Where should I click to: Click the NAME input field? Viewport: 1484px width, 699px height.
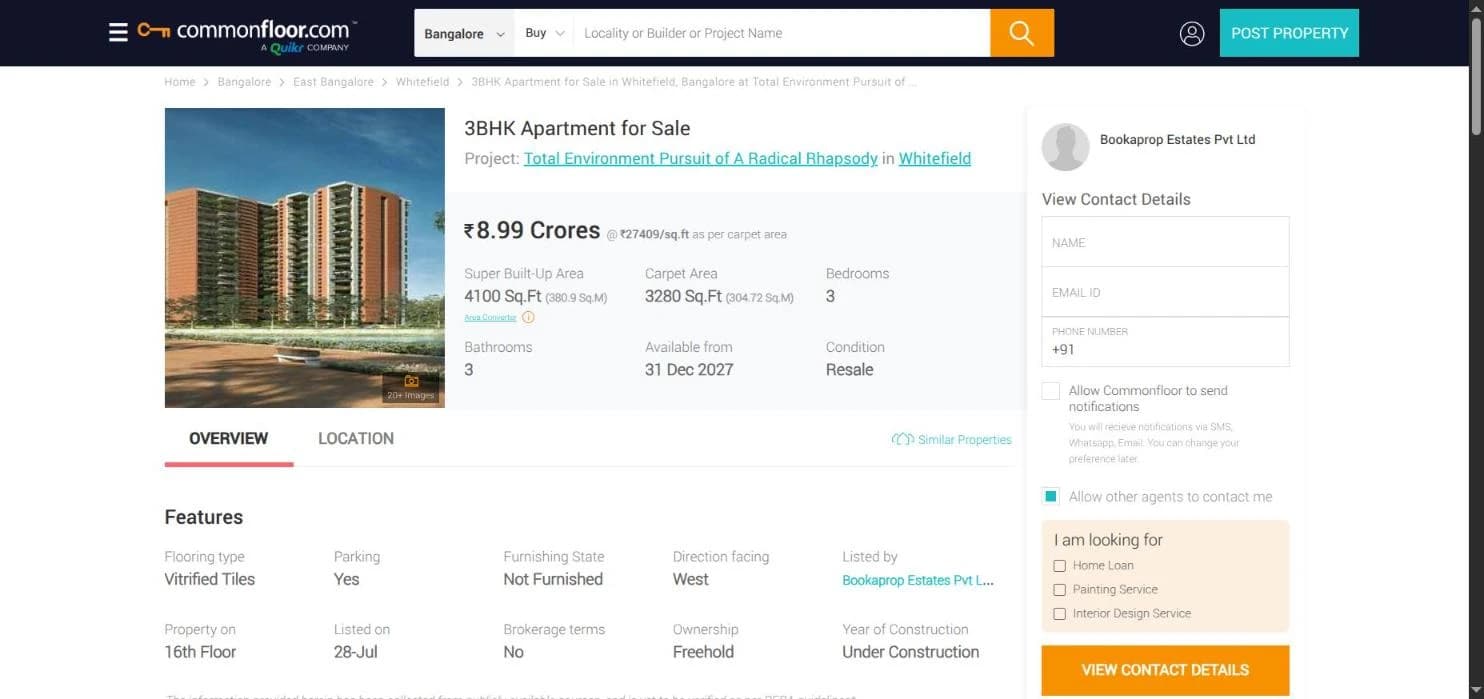click(x=1165, y=242)
